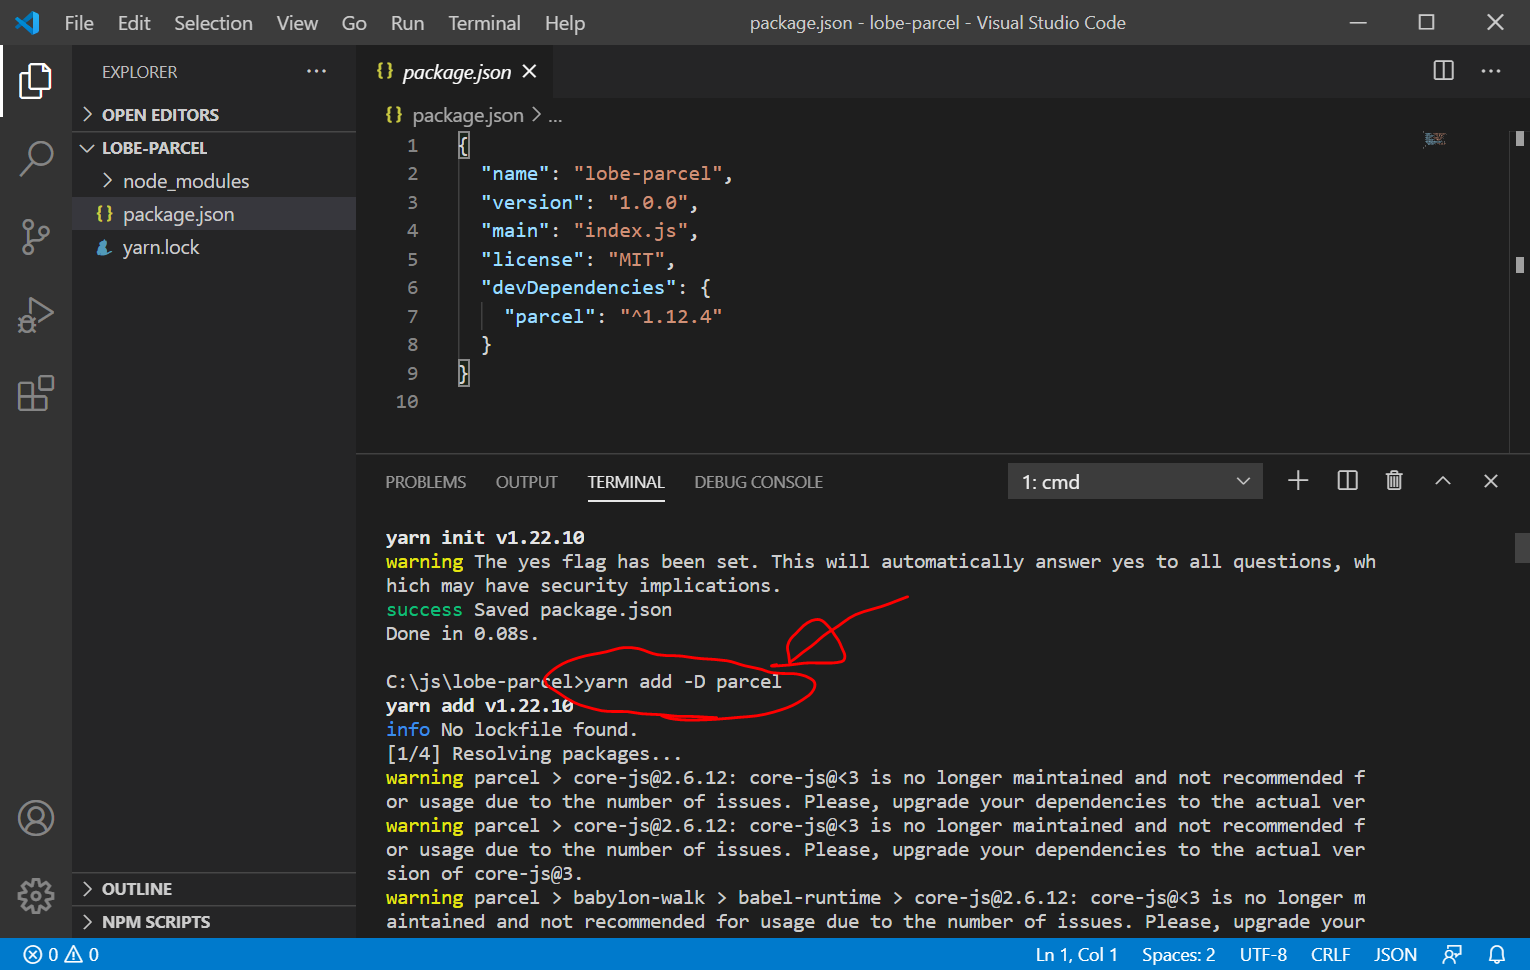Switch to the TERMINAL panel tab
1530x970 pixels.
pos(626,482)
